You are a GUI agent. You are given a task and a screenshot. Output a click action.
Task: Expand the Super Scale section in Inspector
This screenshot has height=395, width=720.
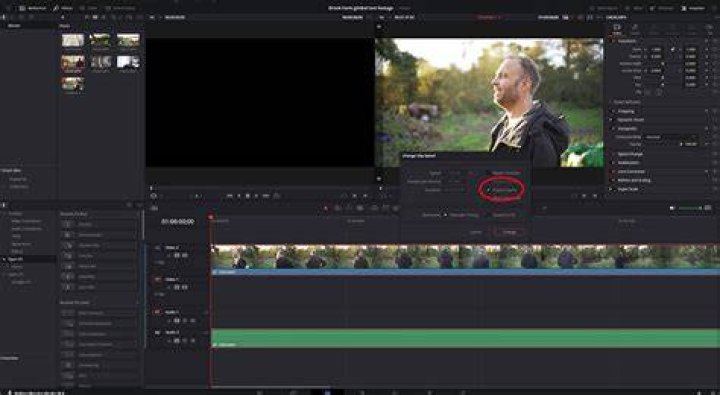pos(627,189)
